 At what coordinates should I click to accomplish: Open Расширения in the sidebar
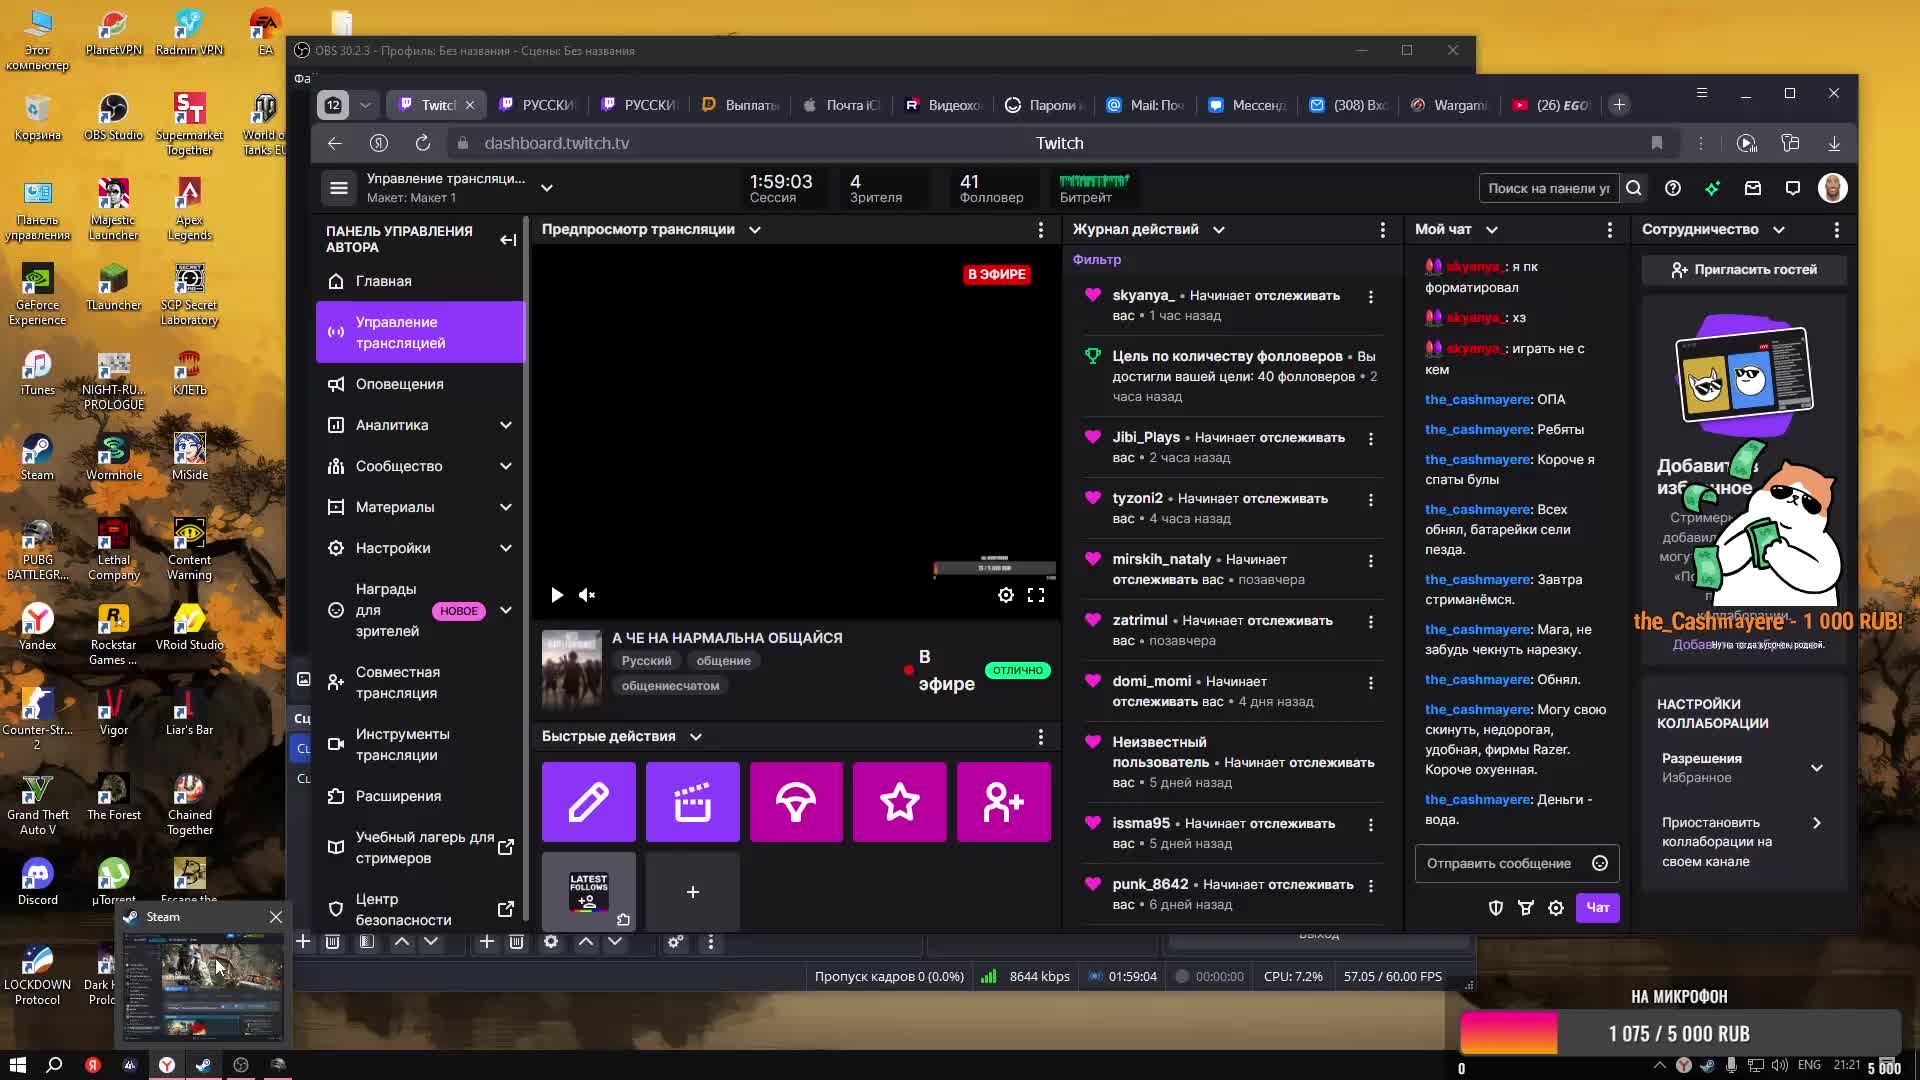[x=420, y=796]
